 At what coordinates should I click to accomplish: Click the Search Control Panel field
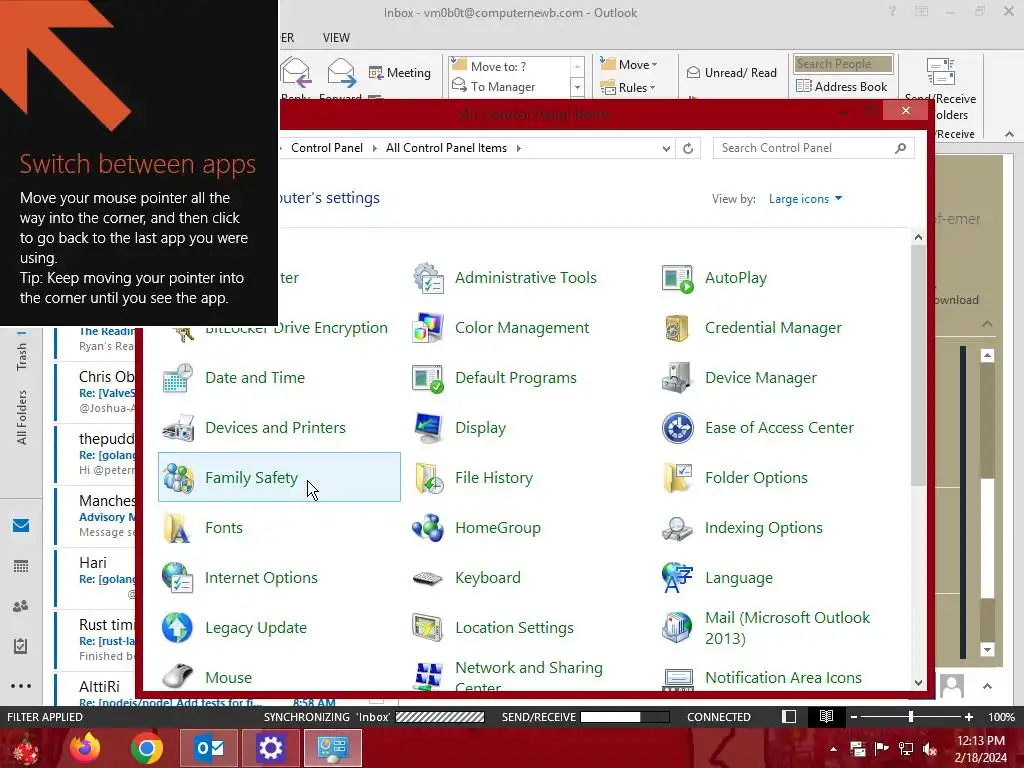click(813, 148)
